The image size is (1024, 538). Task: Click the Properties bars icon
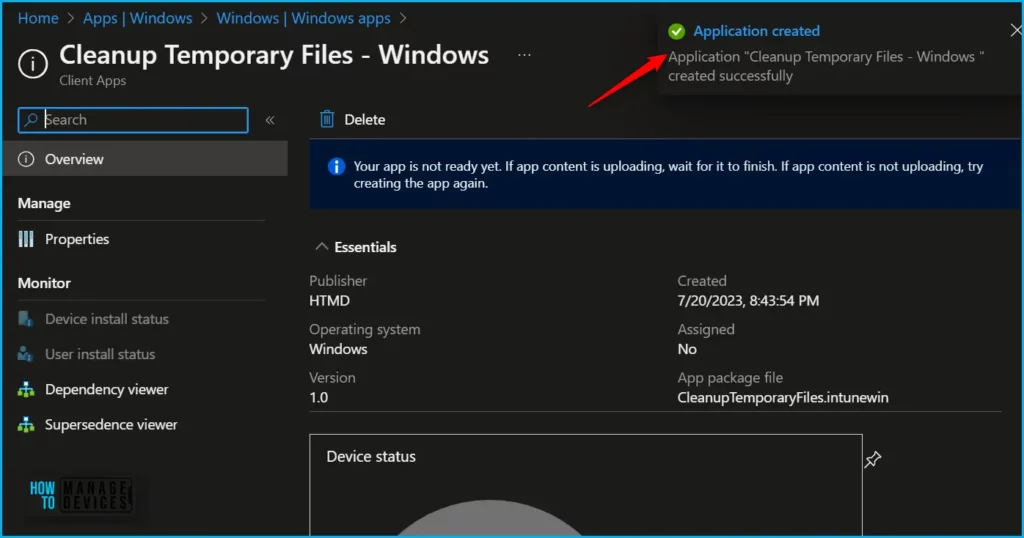click(26, 239)
